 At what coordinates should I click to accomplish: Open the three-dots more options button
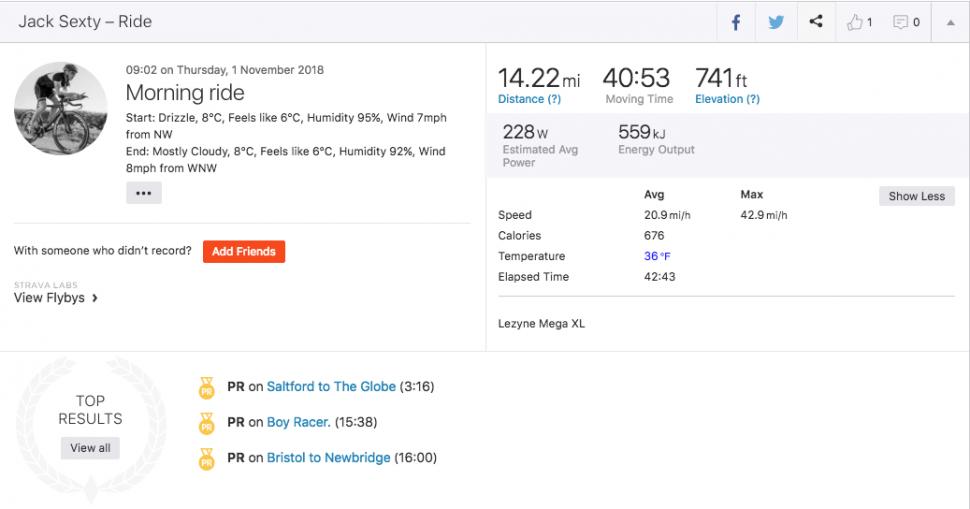pos(144,193)
